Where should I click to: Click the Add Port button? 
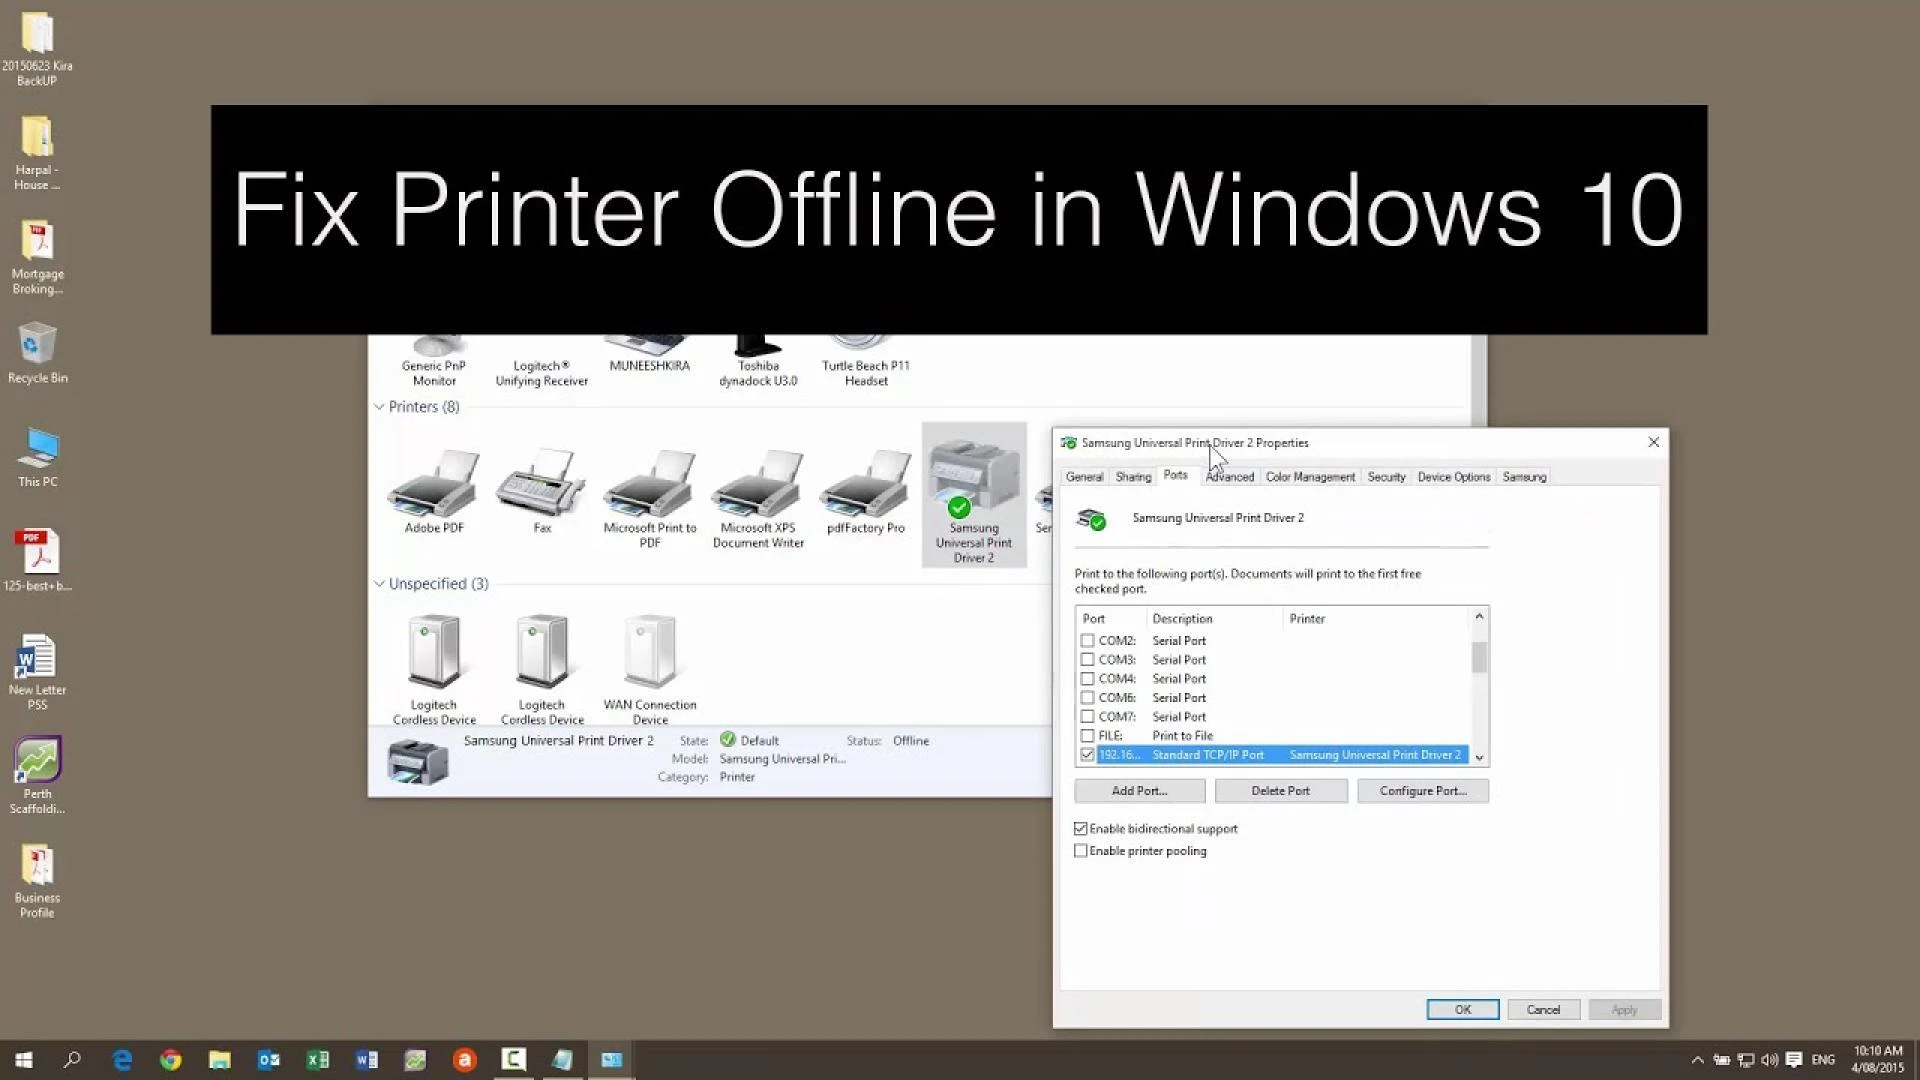coord(1139,790)
